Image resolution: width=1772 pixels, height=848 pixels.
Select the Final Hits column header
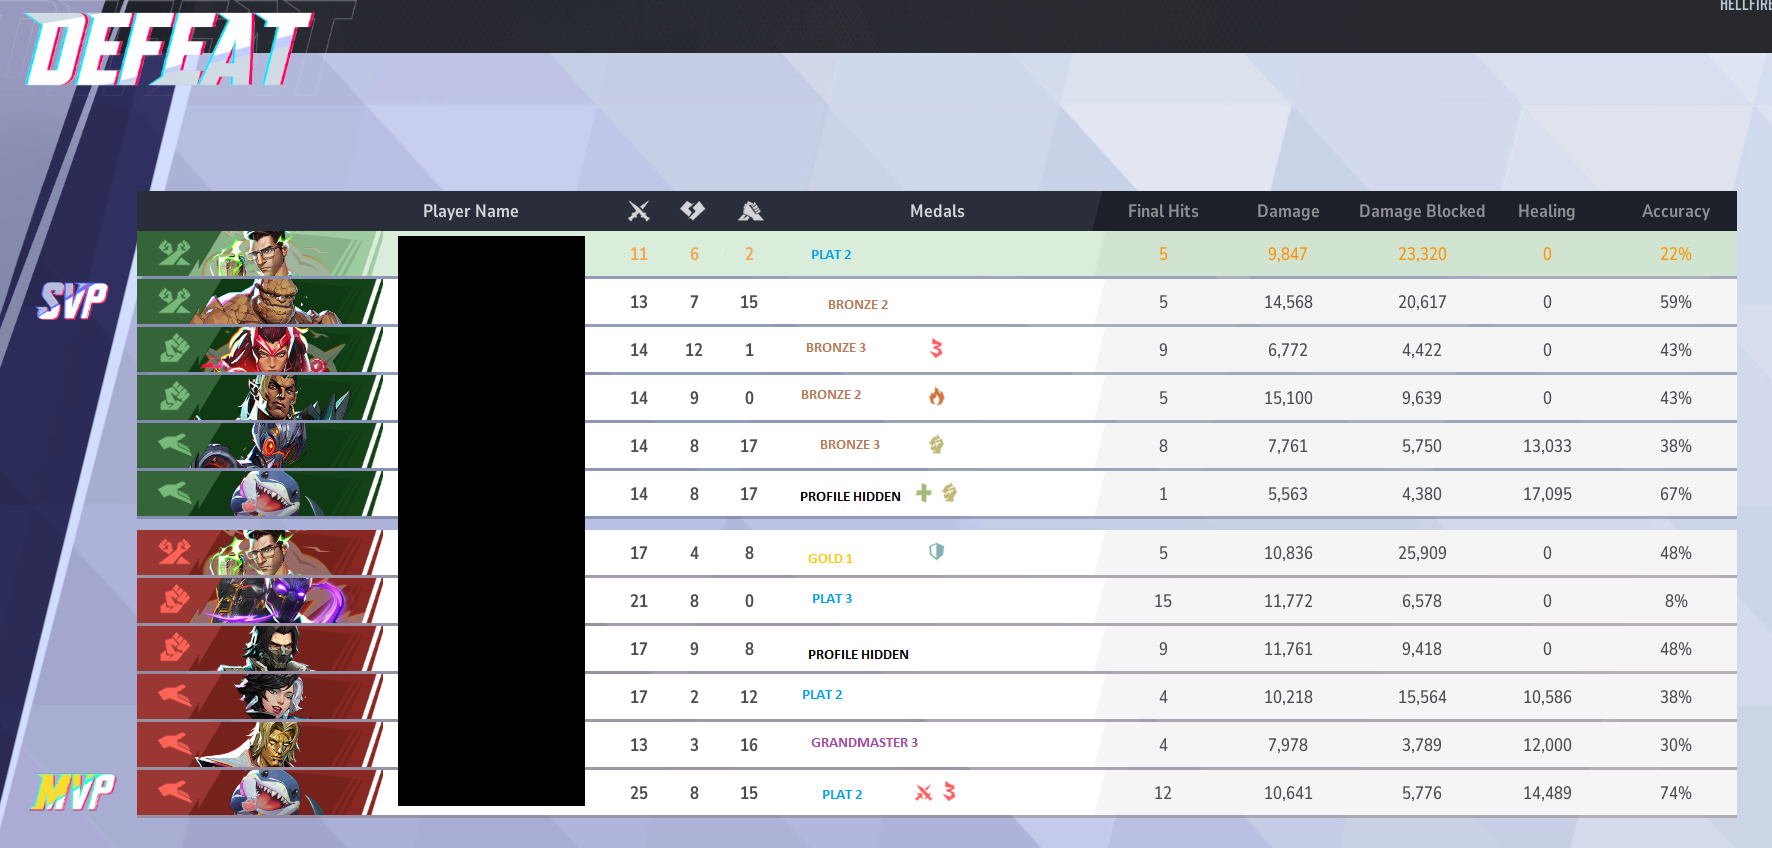coord(1163,211)
